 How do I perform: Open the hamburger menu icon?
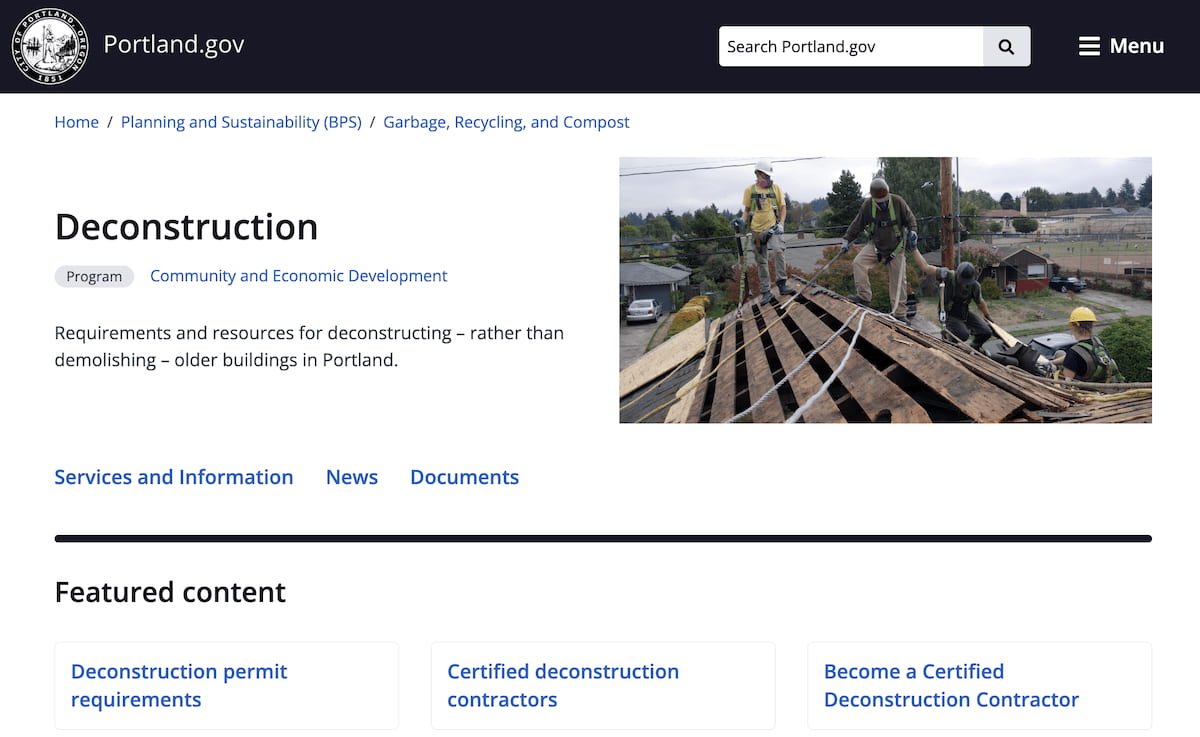pos(1089,46)
